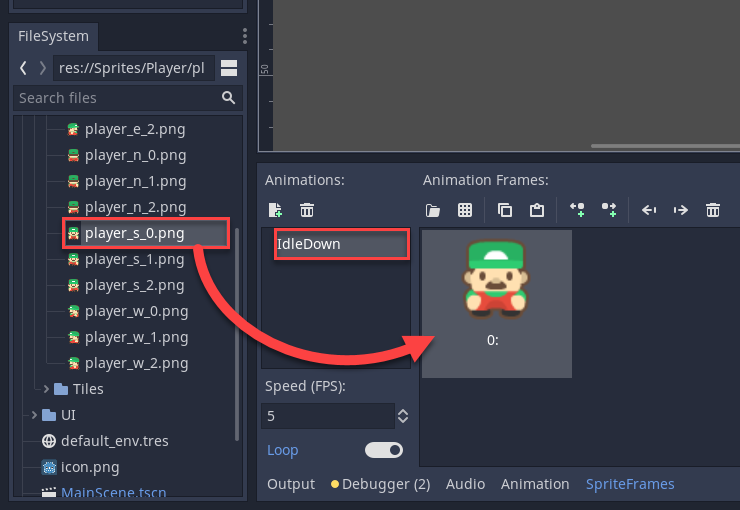Viewport: 740px width, 510px height.
Task: Select icon.png file
Action: tap(81, 467)
